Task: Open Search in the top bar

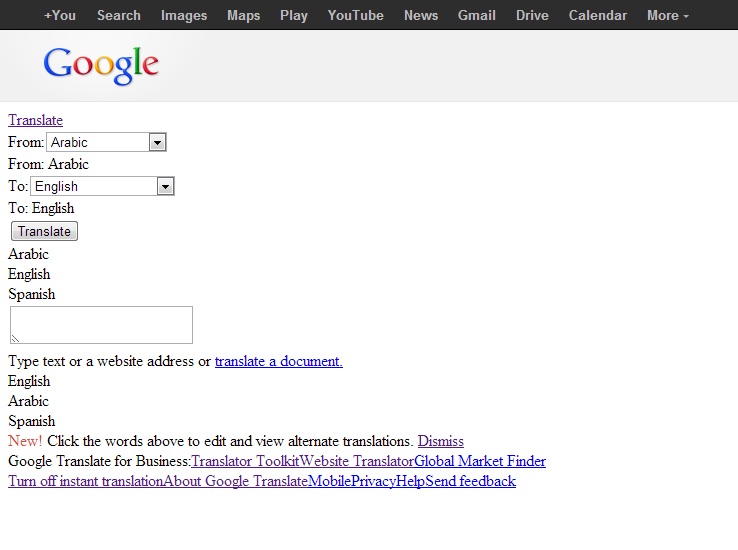Action: pos(119,16)
